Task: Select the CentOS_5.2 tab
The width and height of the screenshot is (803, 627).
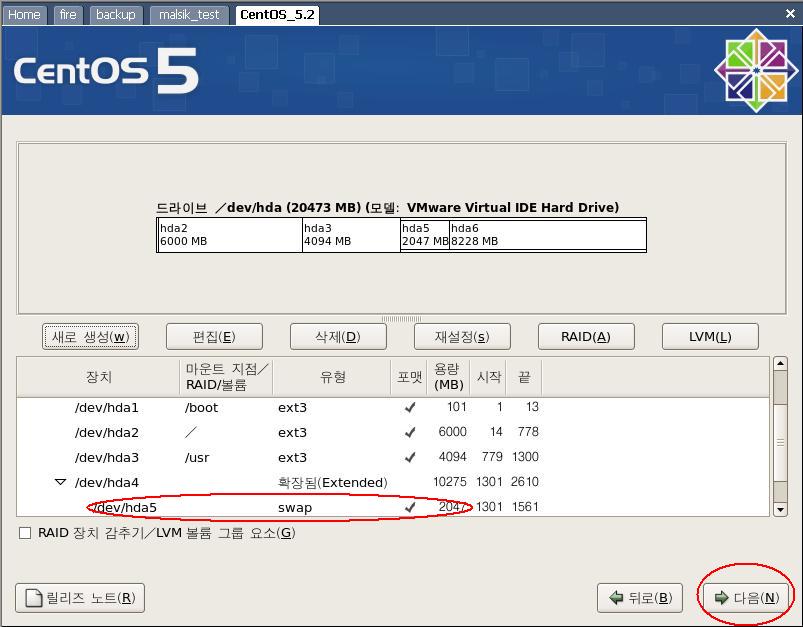Action: pyautogui.click(x=277, y=14)
